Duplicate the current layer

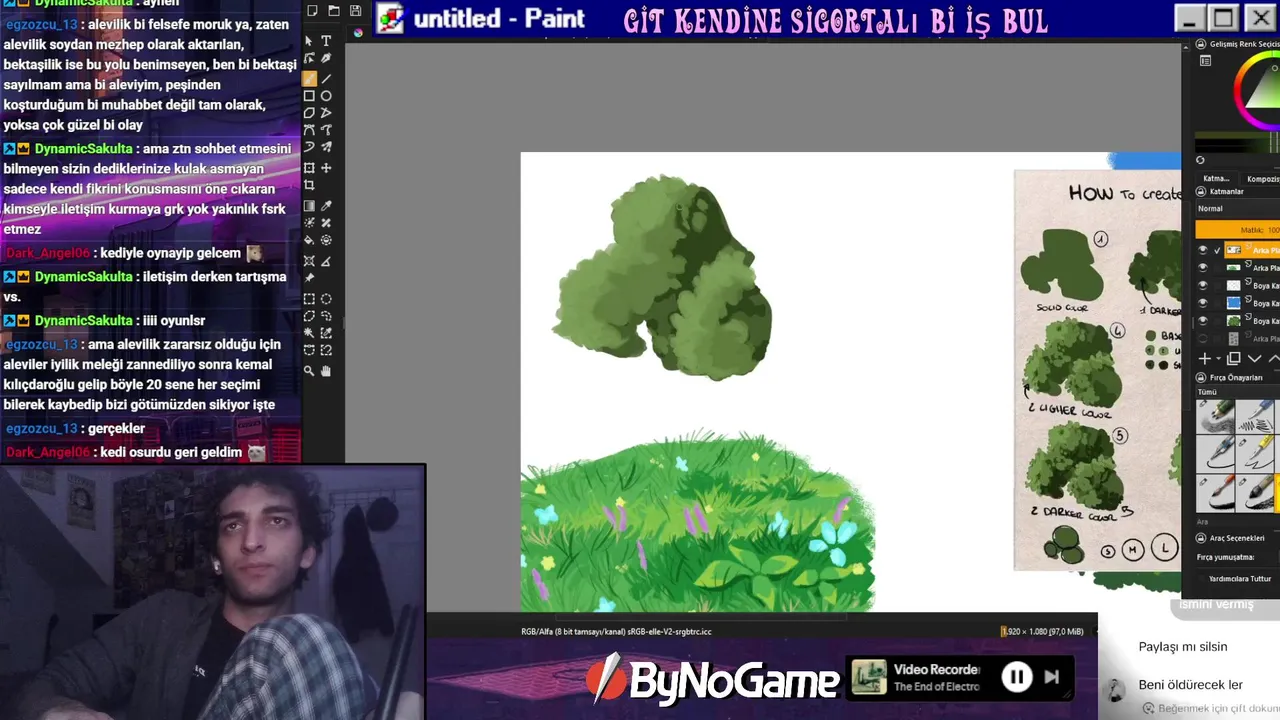1234,358
